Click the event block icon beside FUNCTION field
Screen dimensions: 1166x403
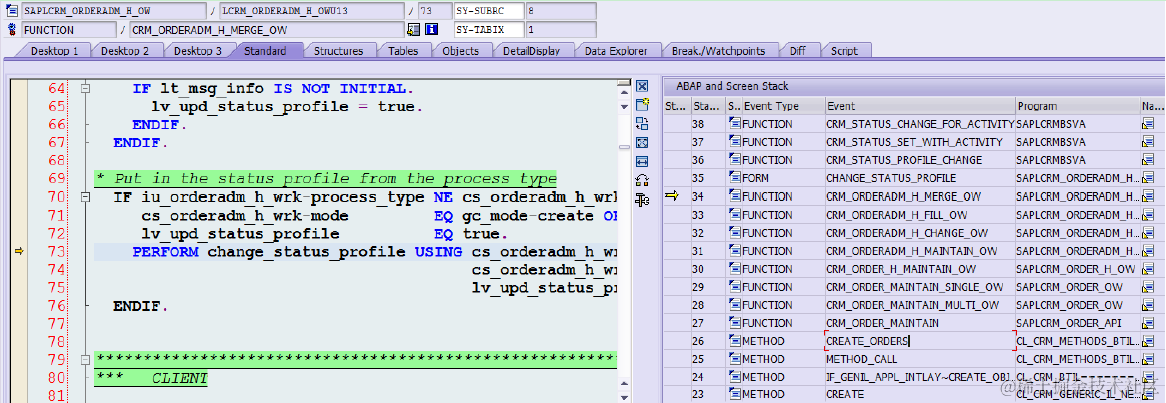[12, 30]
